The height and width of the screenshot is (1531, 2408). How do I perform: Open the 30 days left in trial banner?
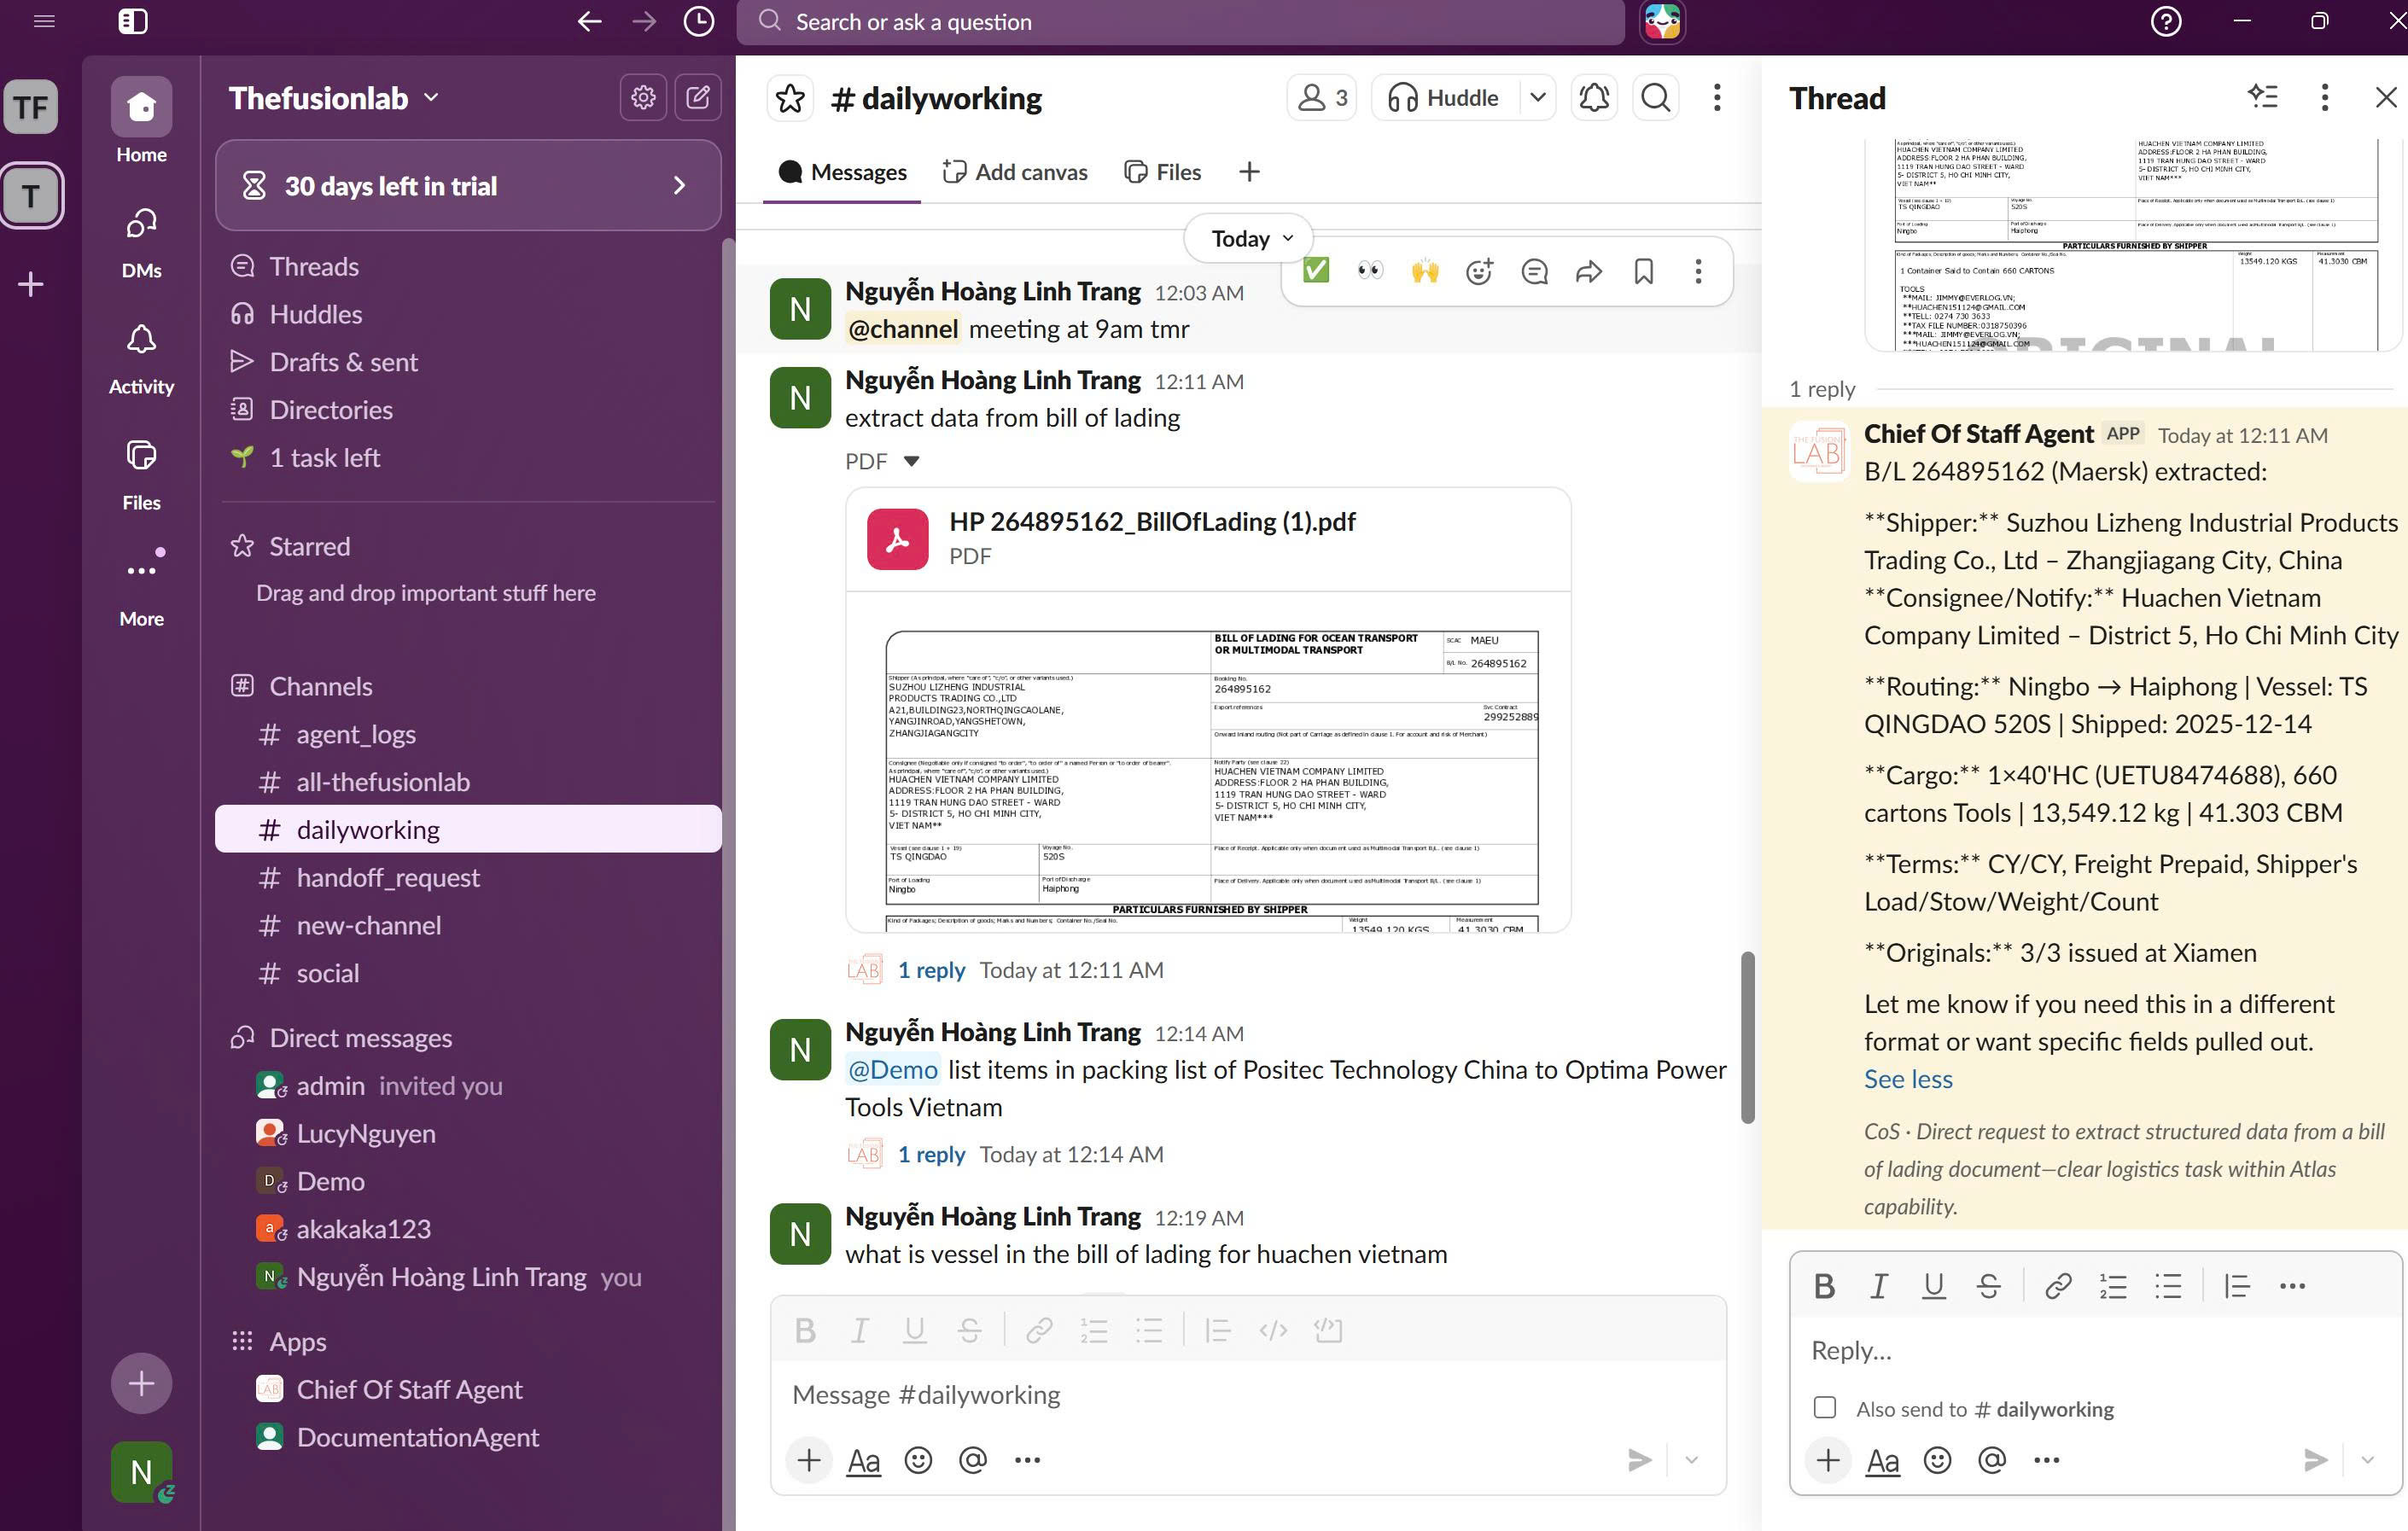tap(468, 186)
